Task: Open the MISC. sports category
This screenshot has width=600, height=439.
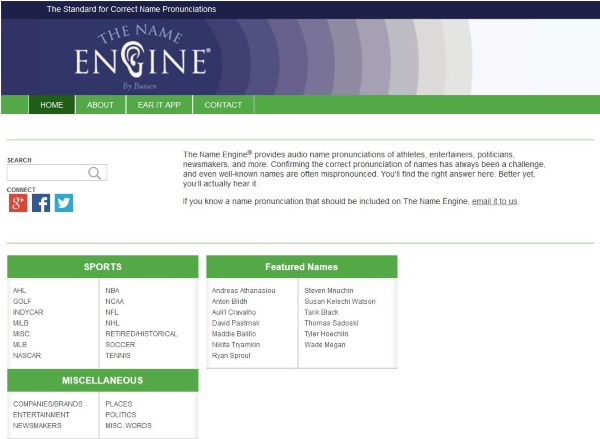Action: pyautogui.click(x=22, y=334)
